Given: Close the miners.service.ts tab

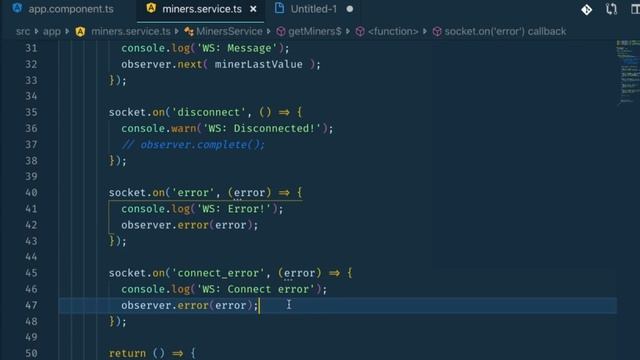Looking at the screenshot, I should click(x=253, y=9).
